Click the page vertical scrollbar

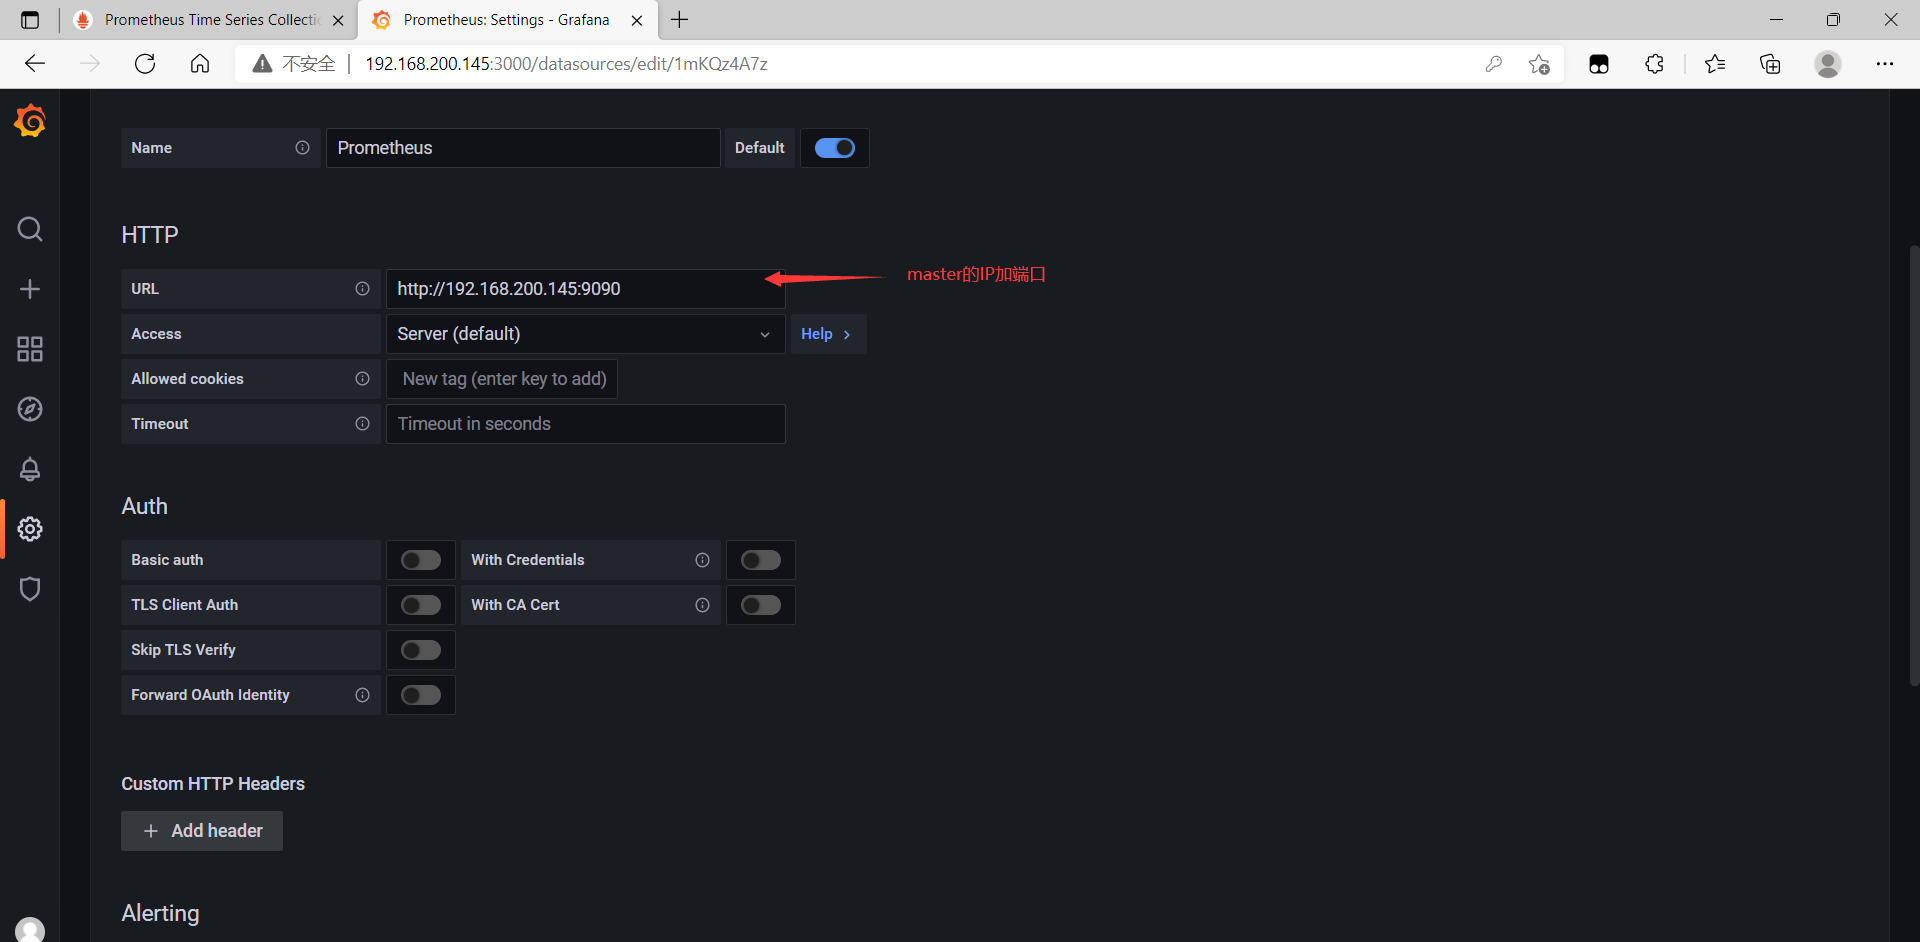(1914, 465)
